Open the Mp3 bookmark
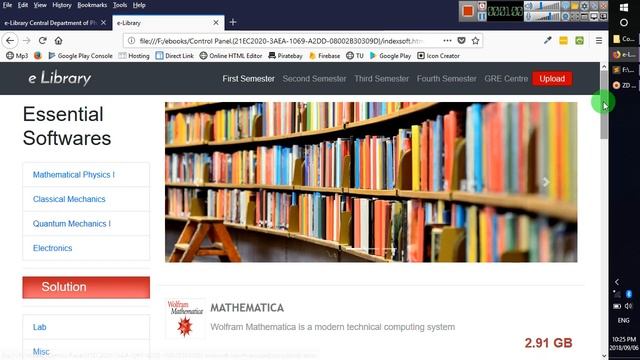640x360 pixels. click(x=17, y=56)
